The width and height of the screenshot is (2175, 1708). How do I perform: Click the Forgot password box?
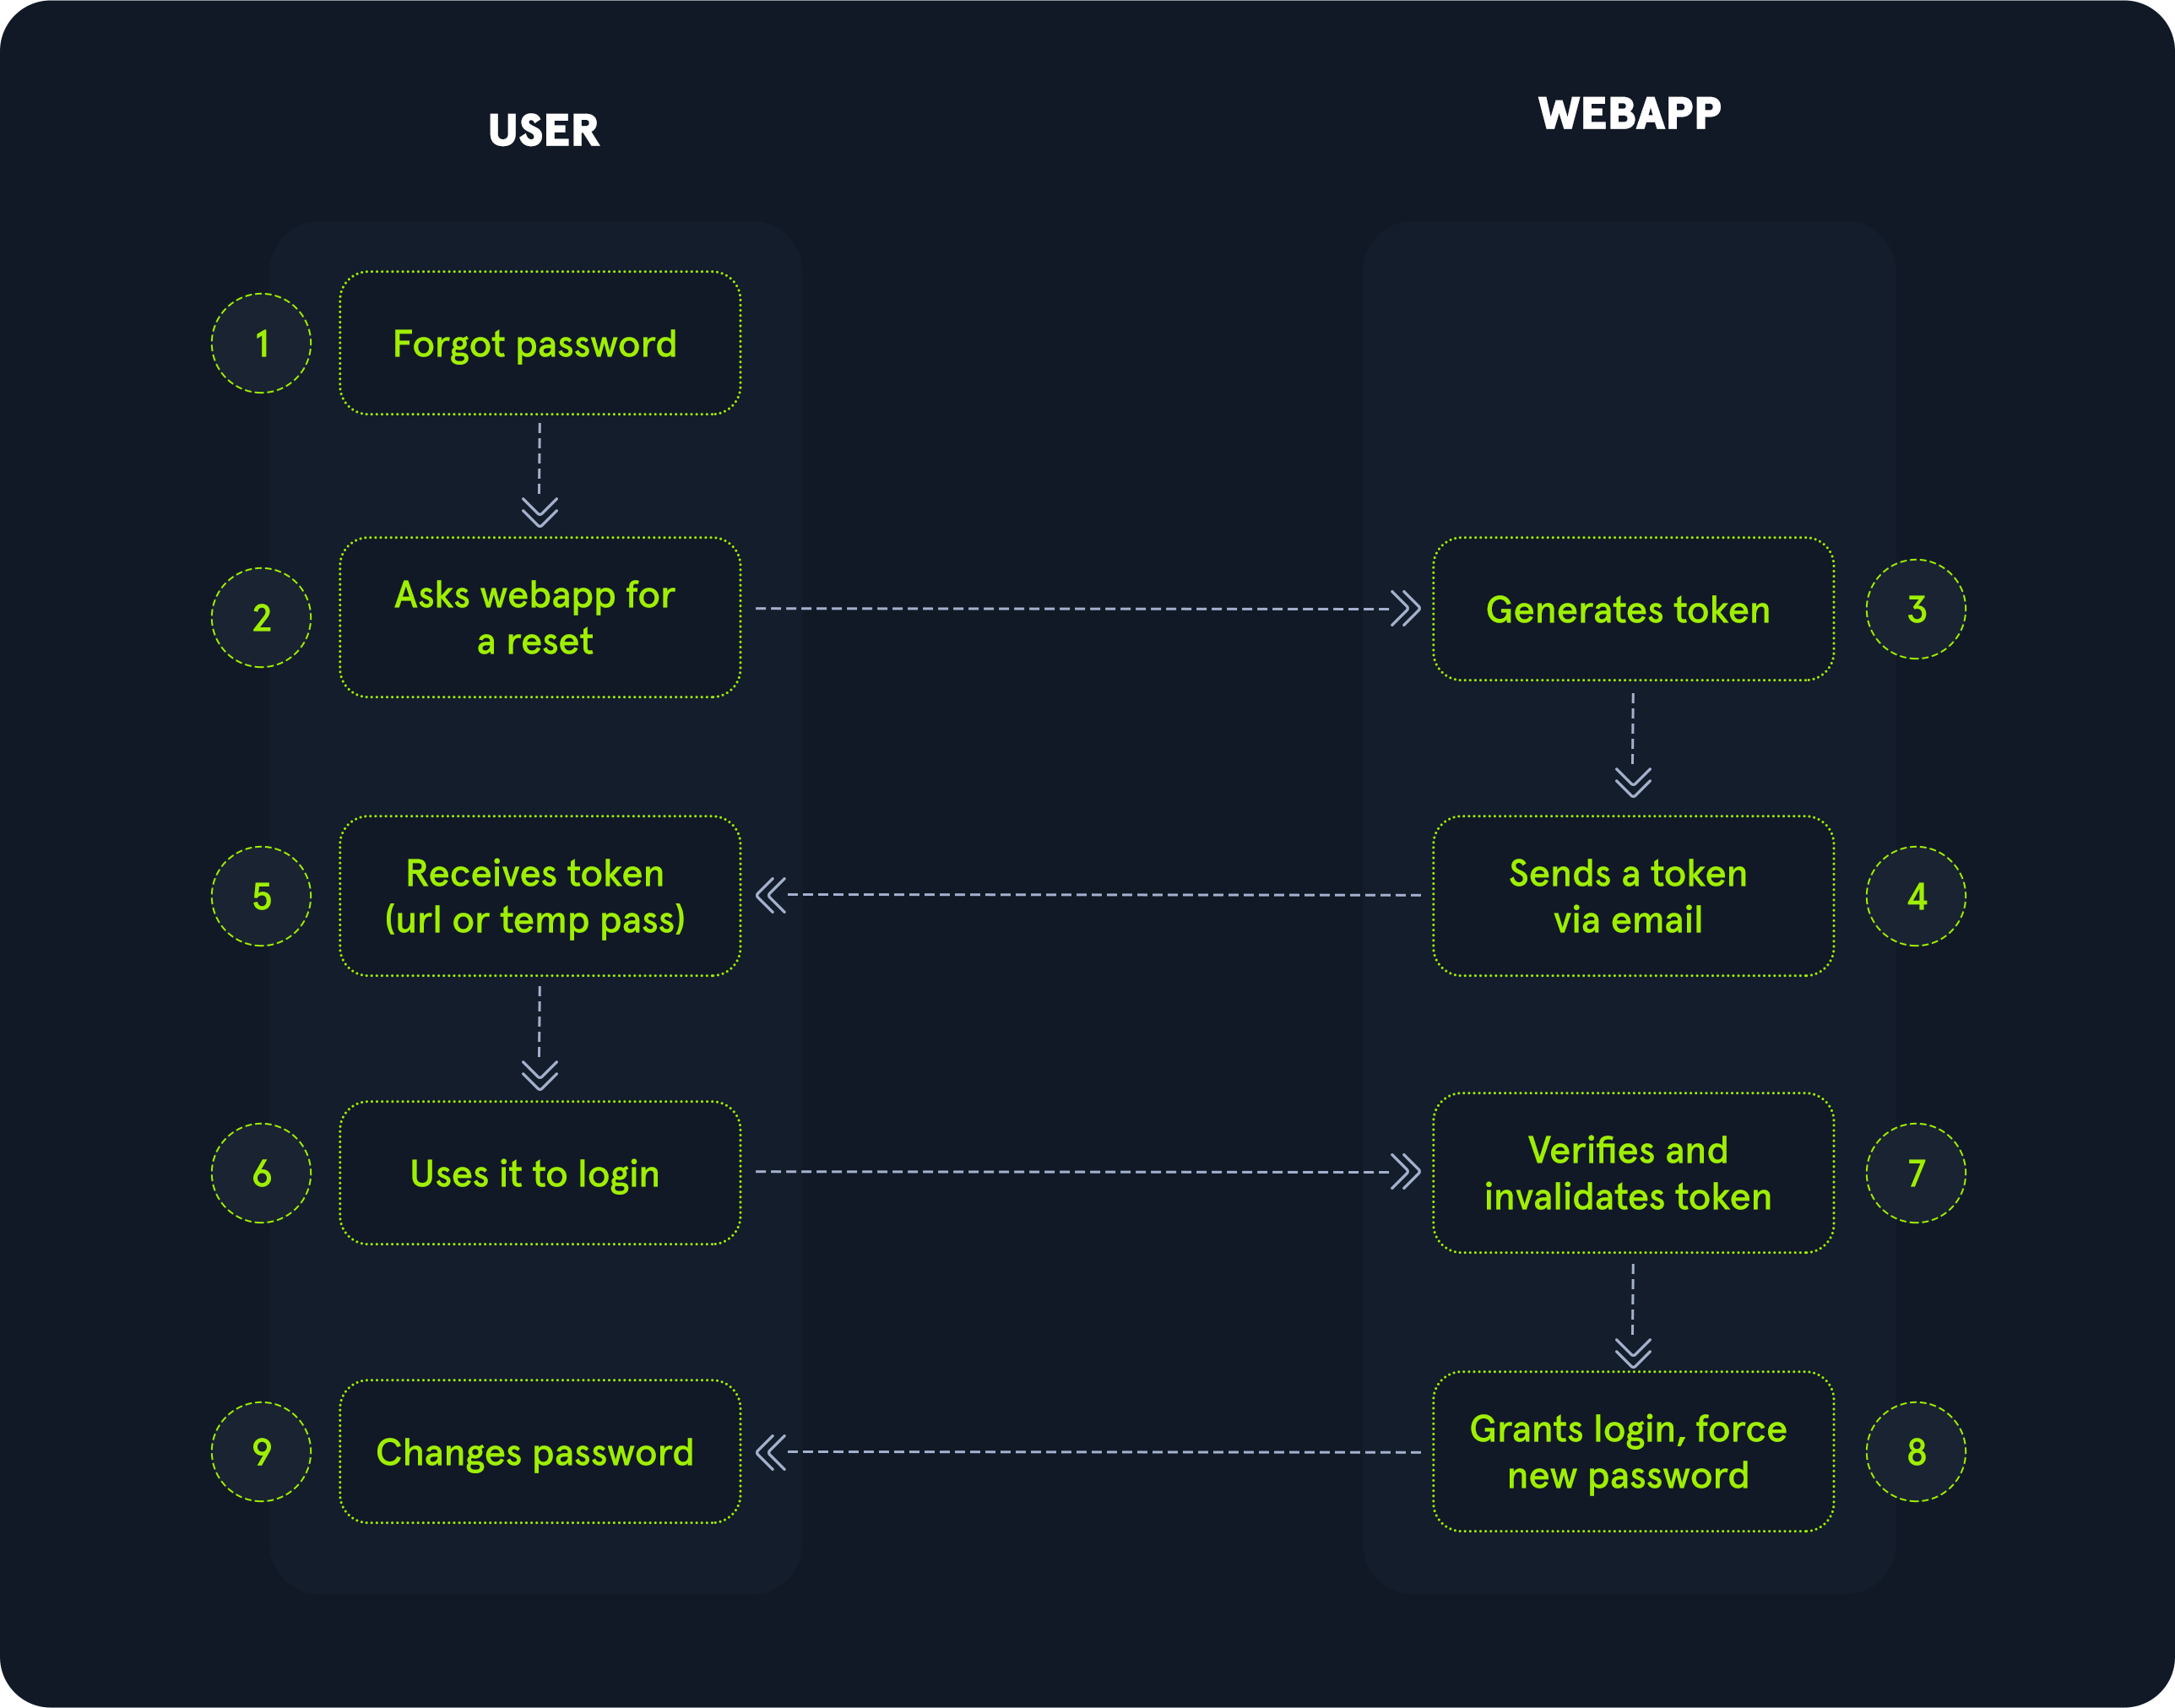click(x=540, y=343)
